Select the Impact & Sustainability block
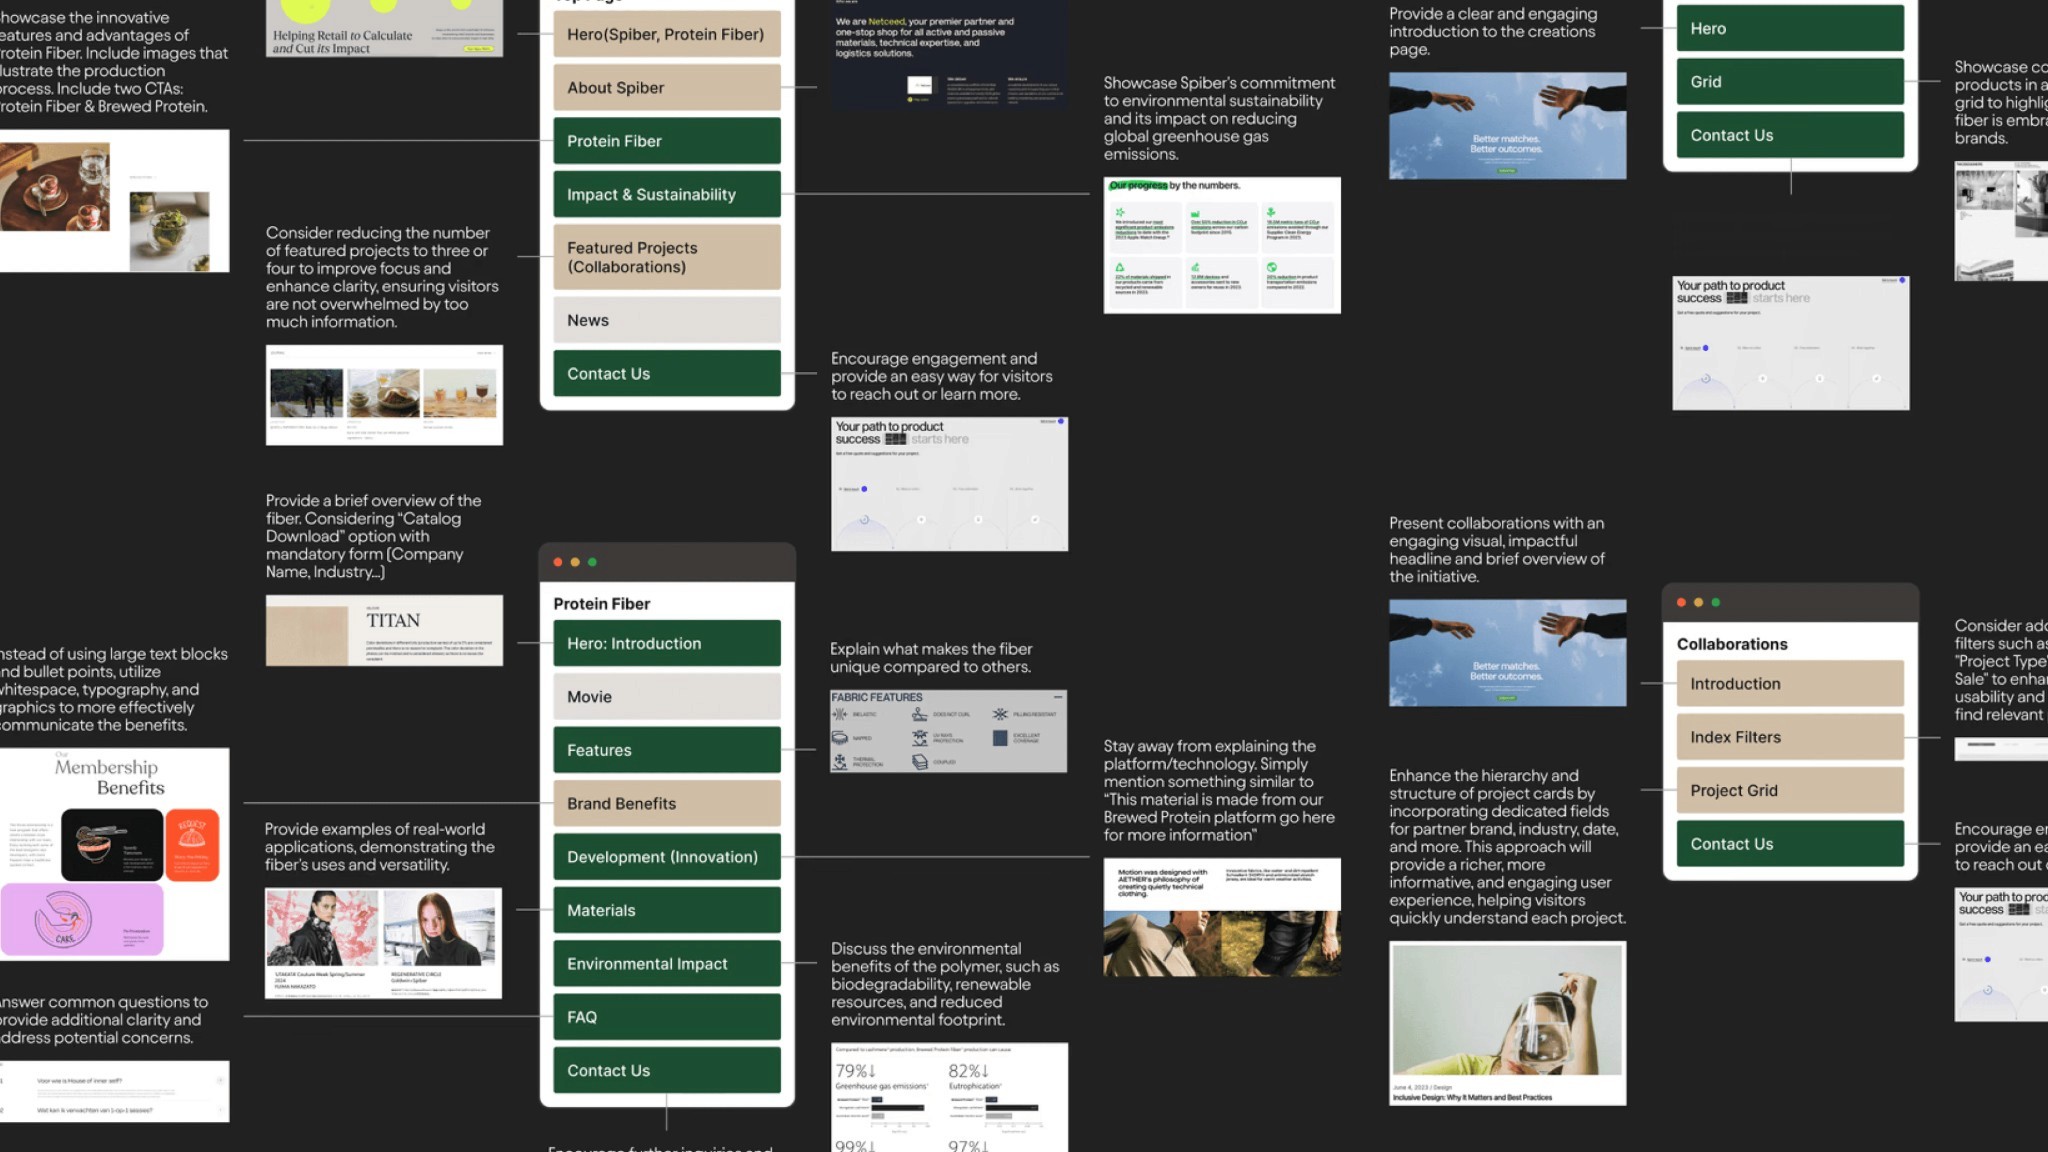 point(666,194)
